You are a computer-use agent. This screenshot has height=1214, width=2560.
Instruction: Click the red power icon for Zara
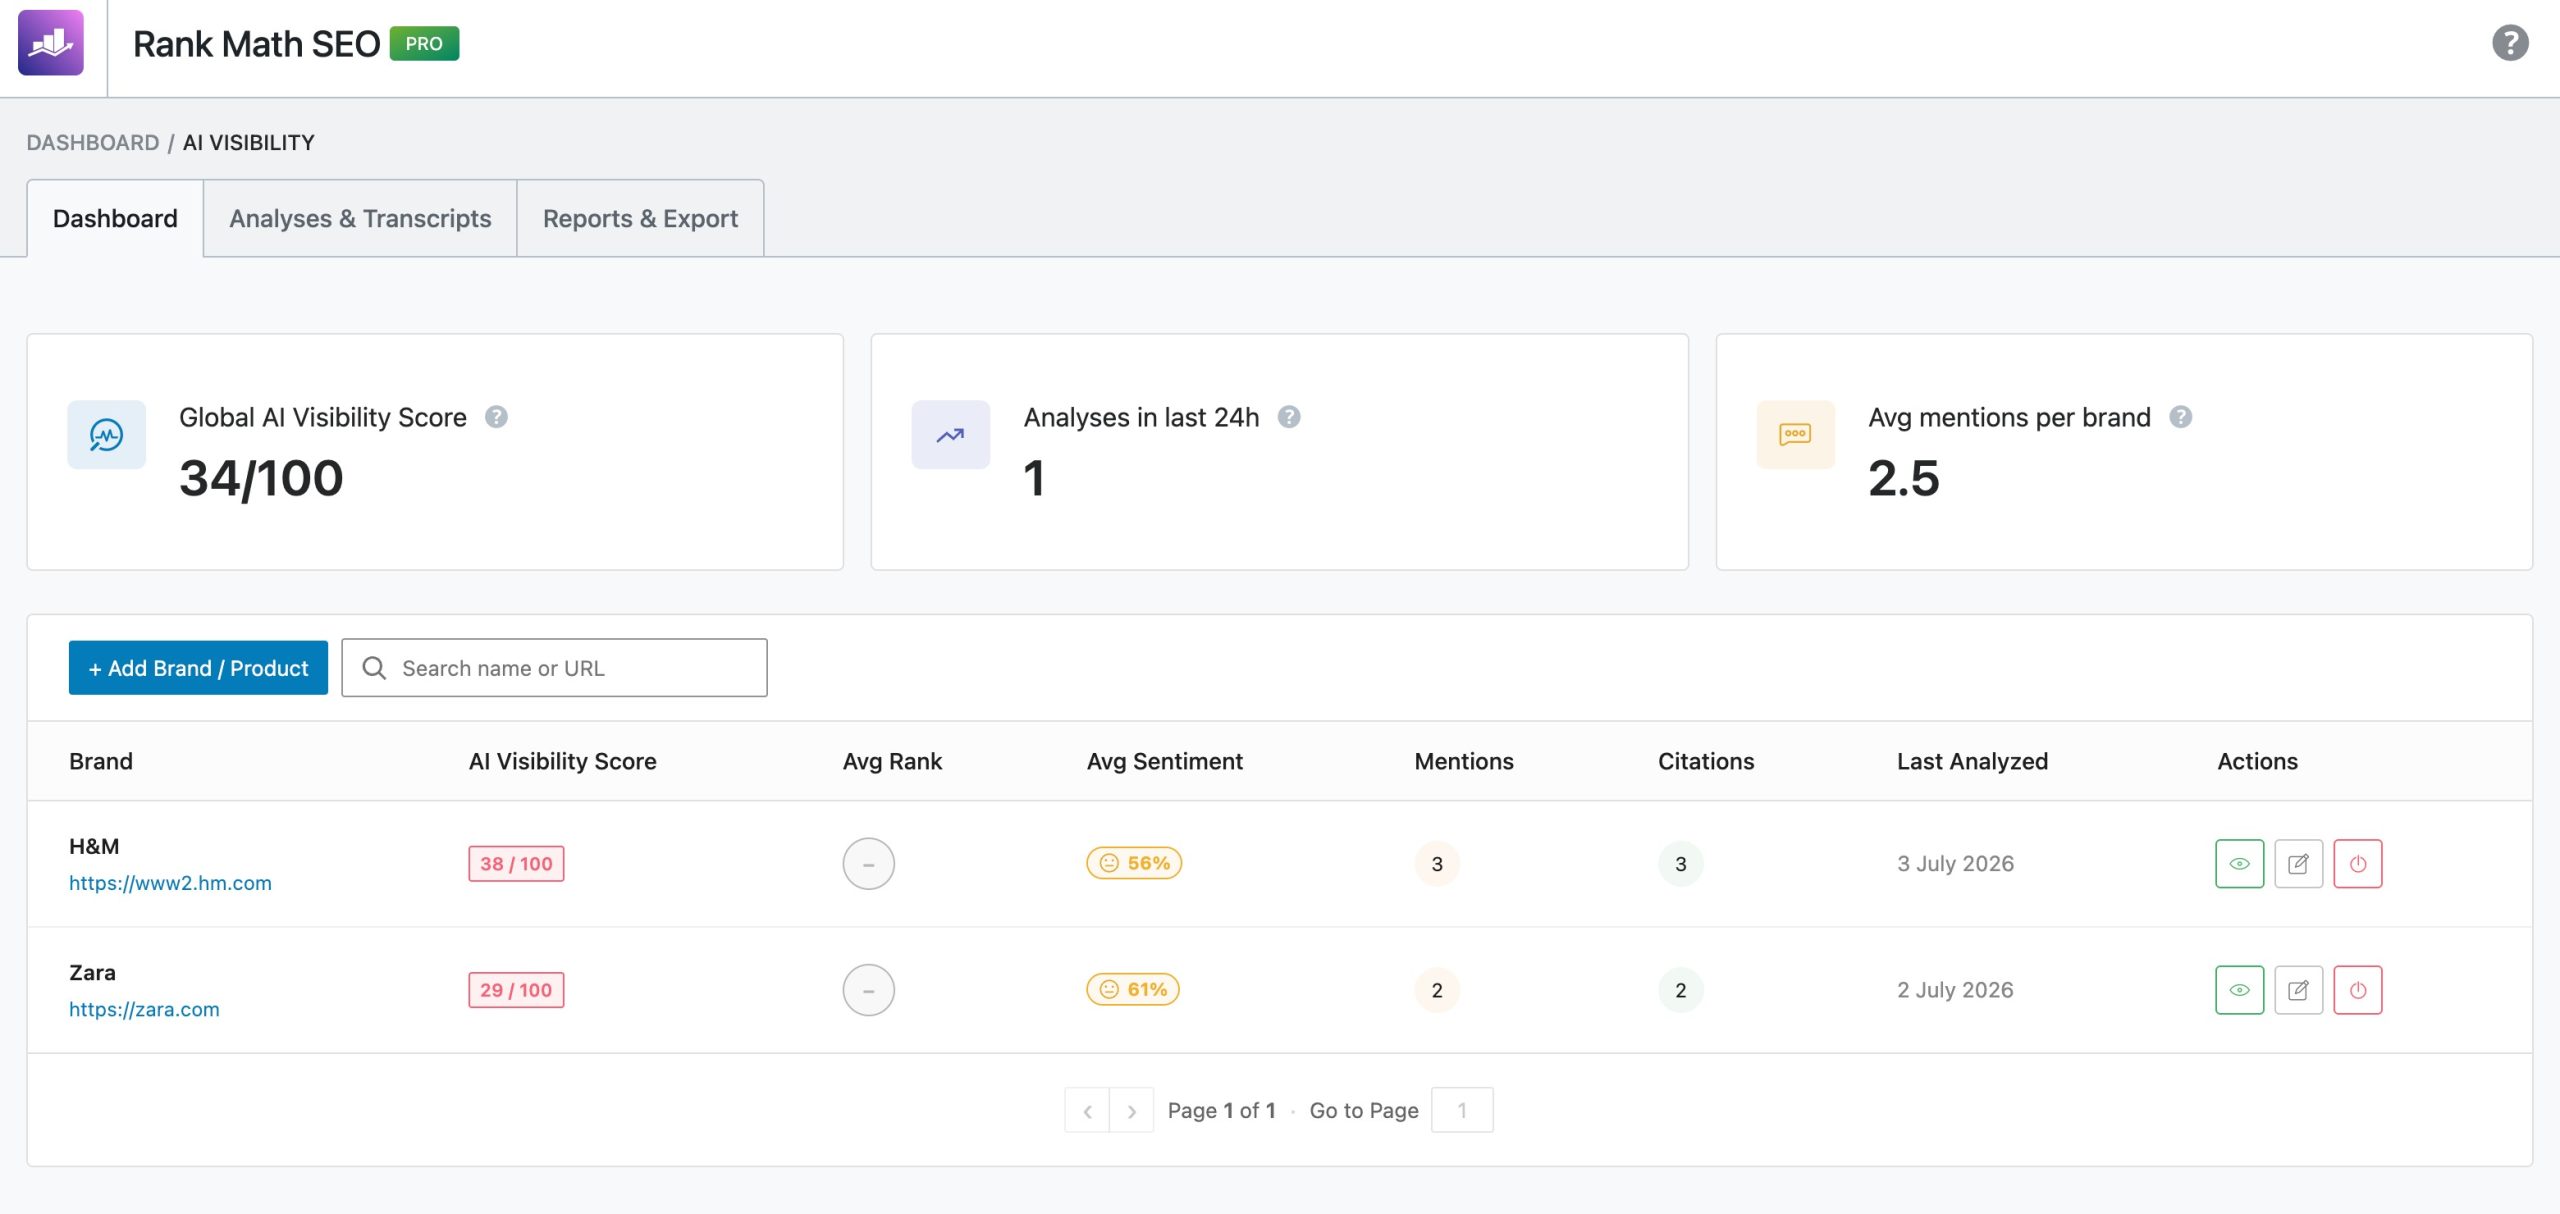[2358, 990]
